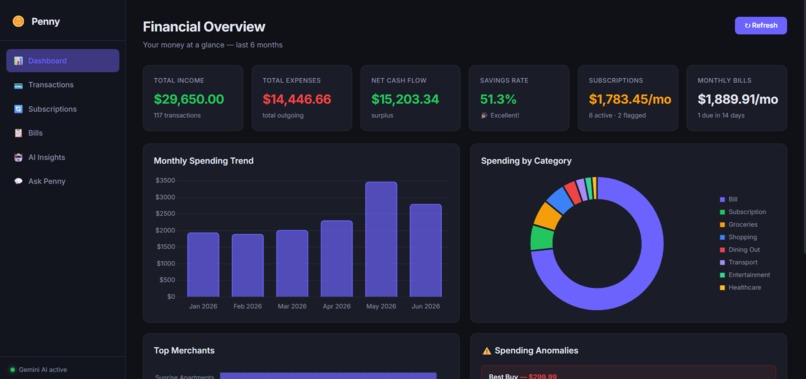Click the 1 due in 14 days text
Screen dimensions: 806x379
tap(721, 116)
